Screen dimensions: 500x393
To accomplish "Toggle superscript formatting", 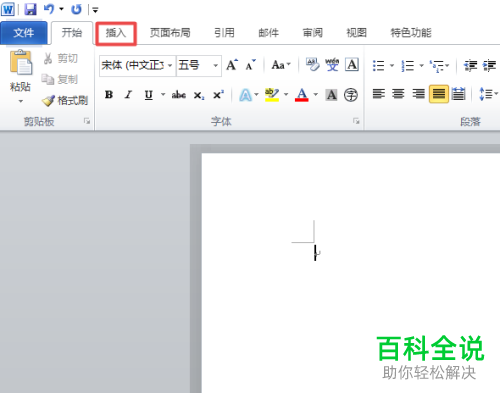I will point(218,95).
